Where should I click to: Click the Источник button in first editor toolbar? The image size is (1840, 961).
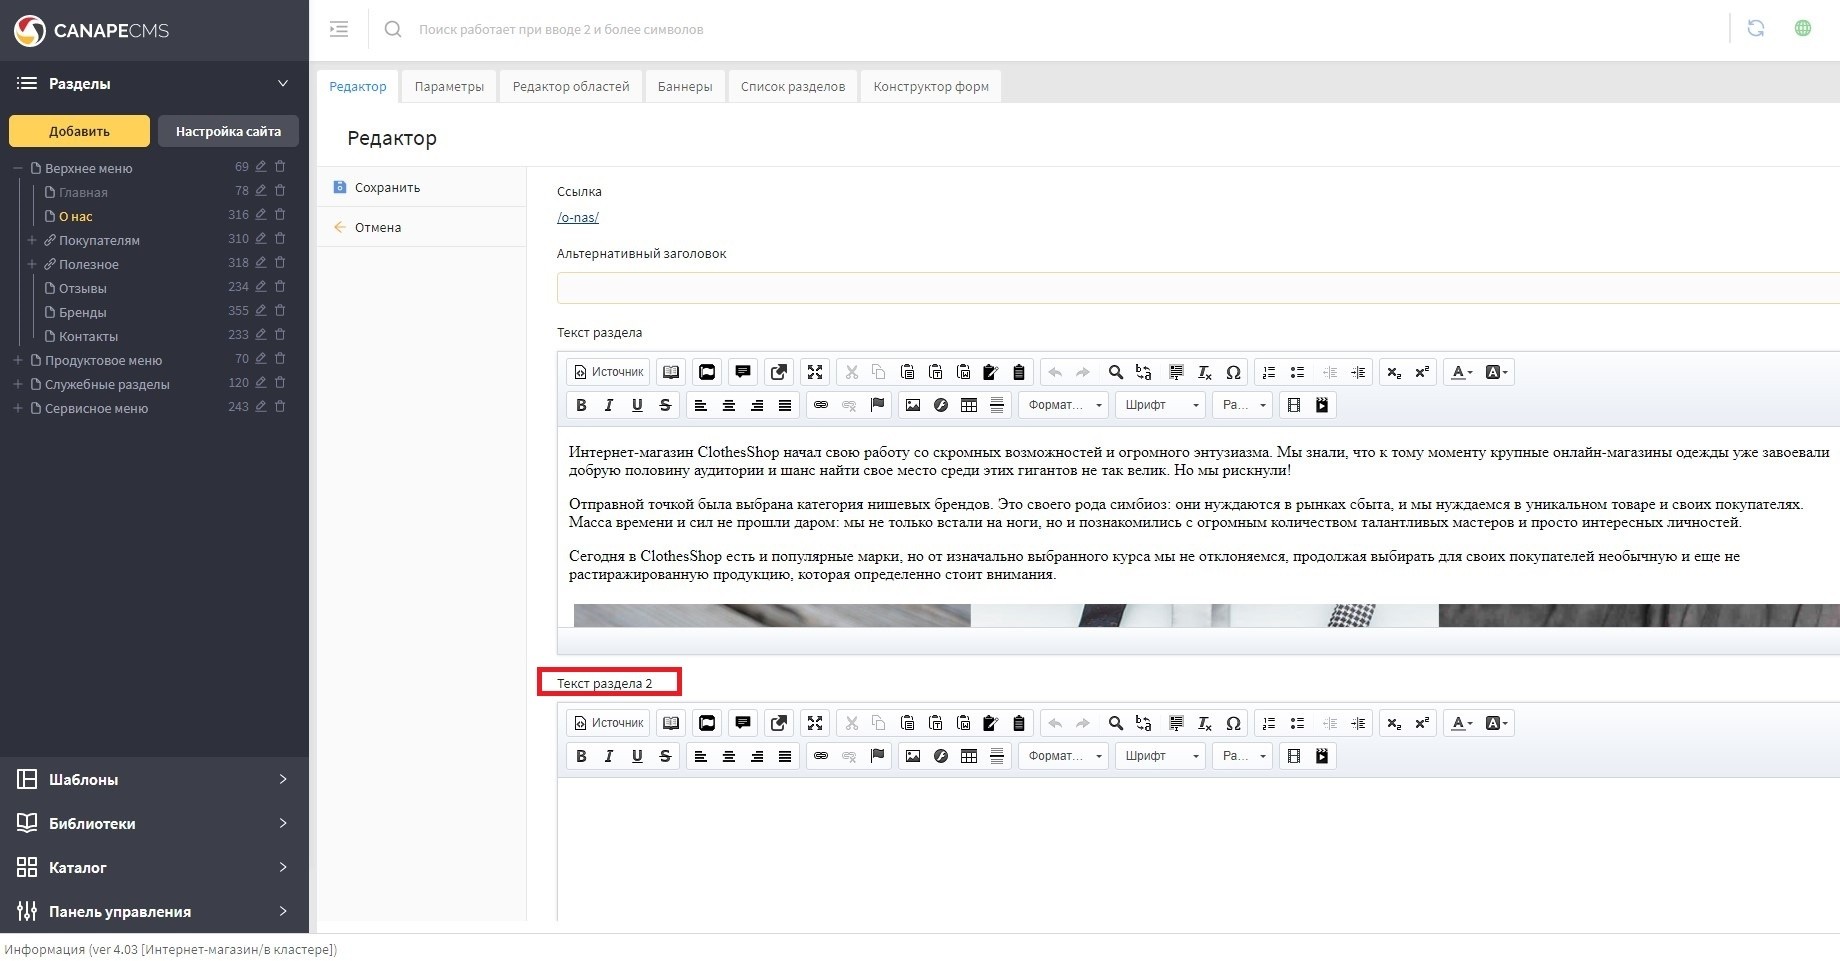(x=608, y=372)
